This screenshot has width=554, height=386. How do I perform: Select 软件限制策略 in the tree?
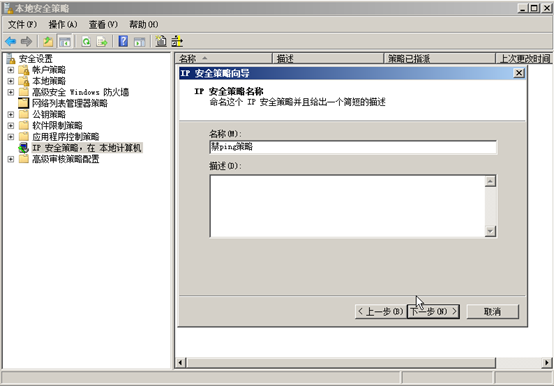pyautogui.click(x=57, y=125)
